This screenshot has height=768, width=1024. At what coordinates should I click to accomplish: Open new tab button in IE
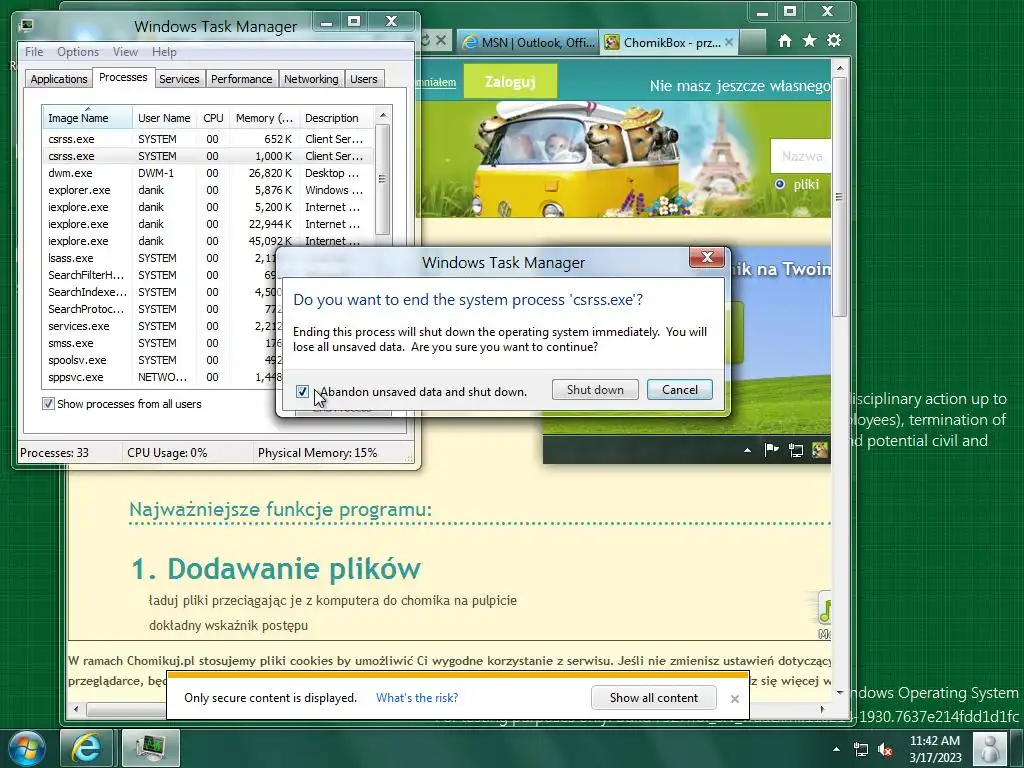[x=752, y=42]
